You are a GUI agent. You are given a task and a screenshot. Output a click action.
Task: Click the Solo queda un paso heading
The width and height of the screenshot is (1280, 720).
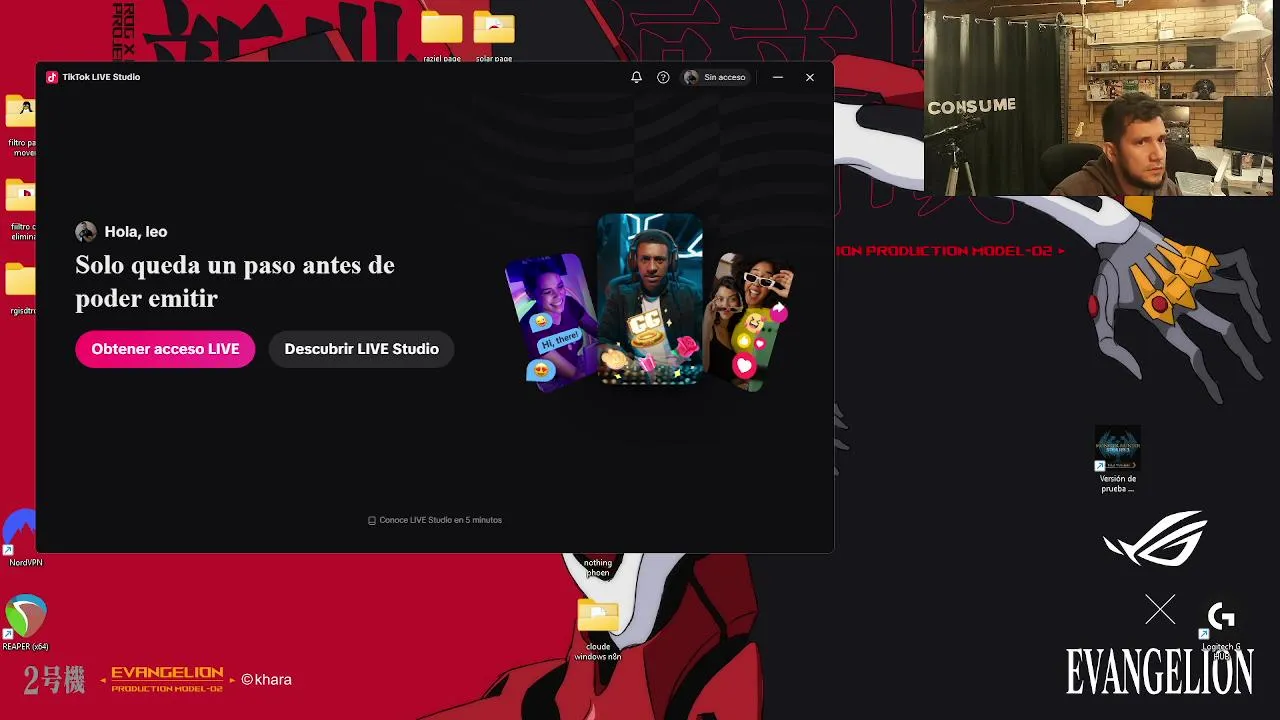(x=235, y=281)
